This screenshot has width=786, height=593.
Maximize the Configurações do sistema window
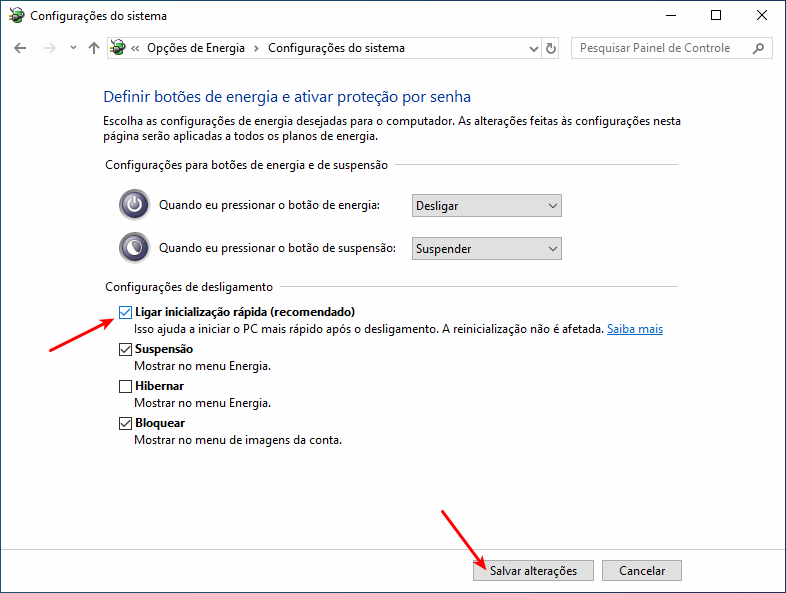(x=716, y=16)
